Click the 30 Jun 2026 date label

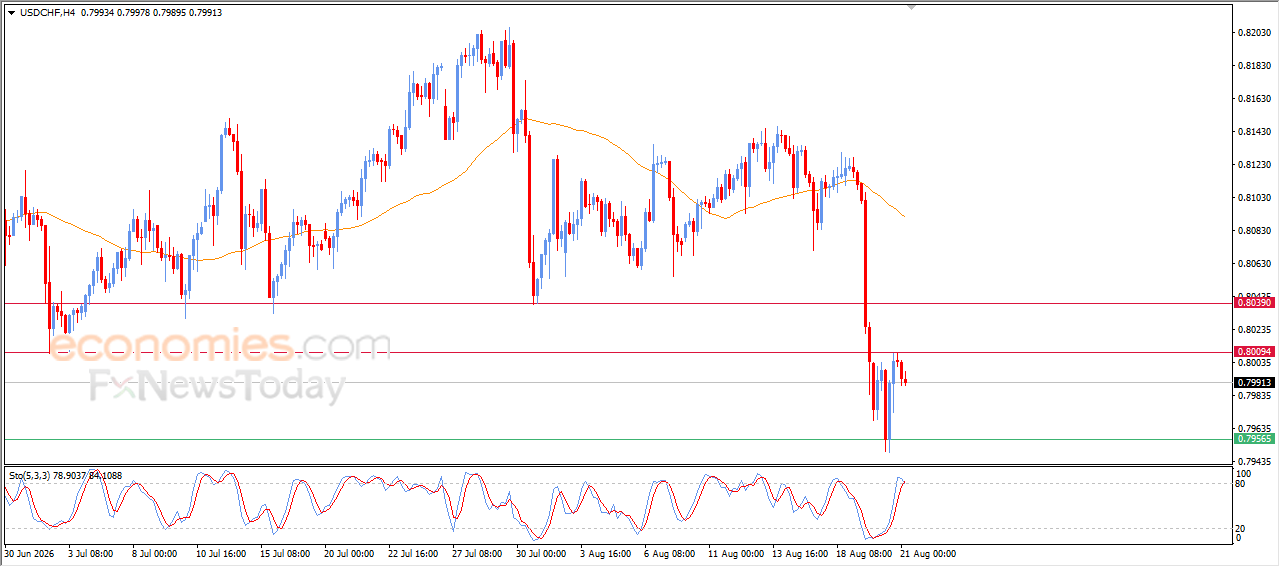click(30, 552)
